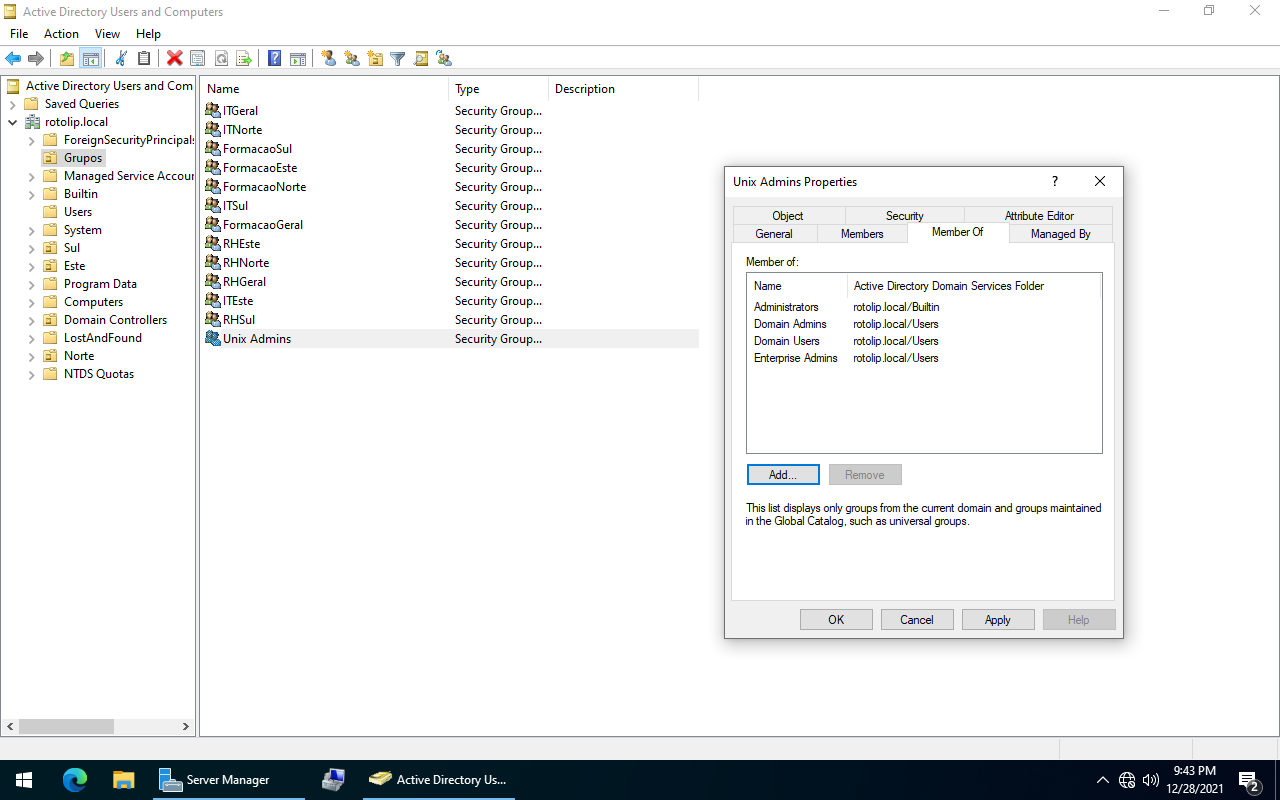The image size is (1280, 800).
Task: Open Help via the blue question mark icon
Action: (274, 59)
